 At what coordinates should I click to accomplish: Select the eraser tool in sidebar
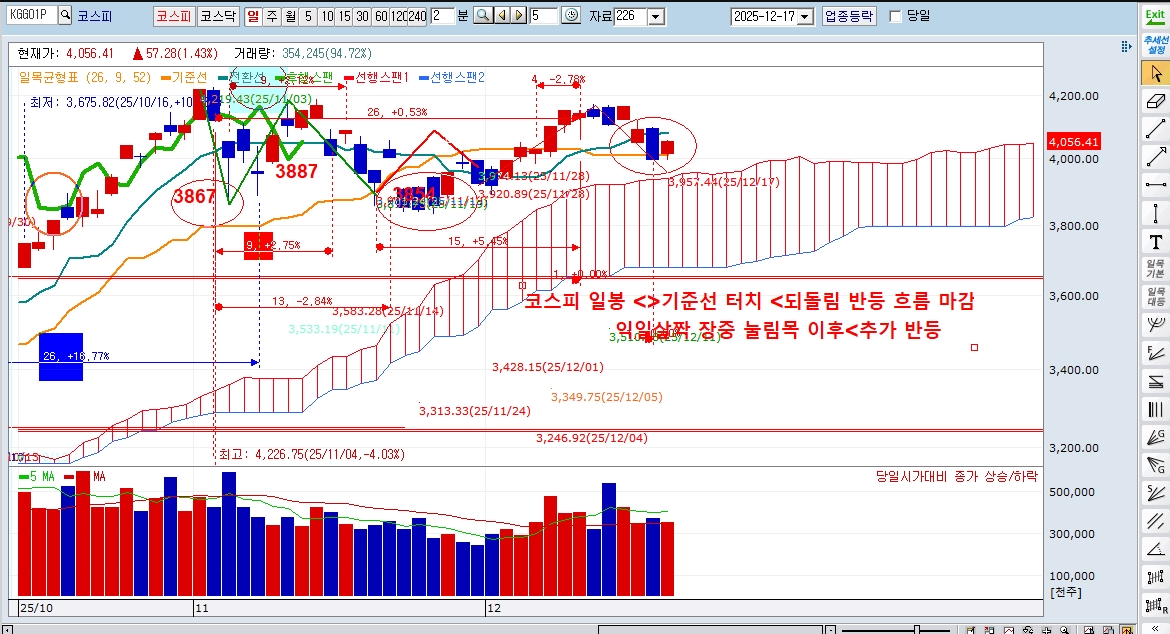tap(1156, 100)
